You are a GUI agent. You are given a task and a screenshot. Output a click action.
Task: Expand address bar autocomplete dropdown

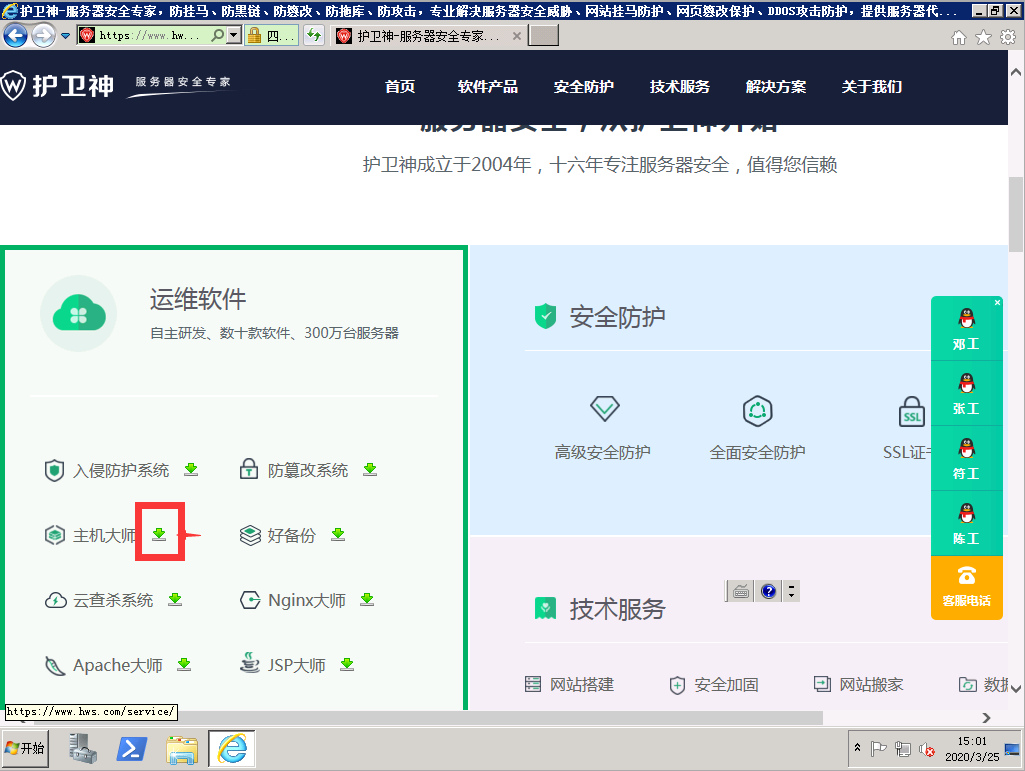[x=234, y=36]
